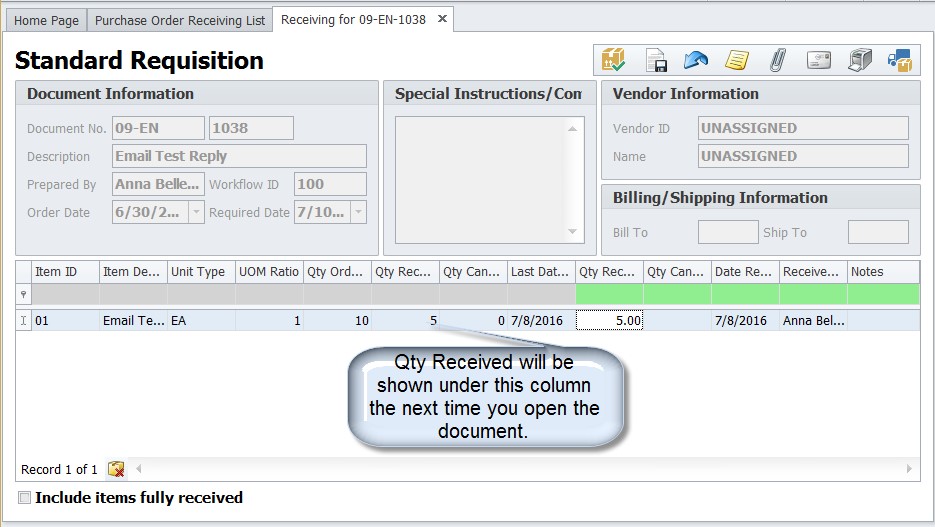Viewport: 935px width, 527px height.
Task: Click the printer icon
Action: 860,61
